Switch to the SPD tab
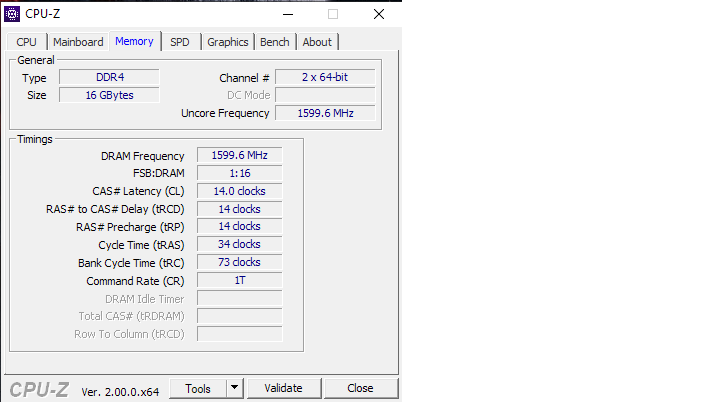 pyautogui.click(x=180, y=42)
